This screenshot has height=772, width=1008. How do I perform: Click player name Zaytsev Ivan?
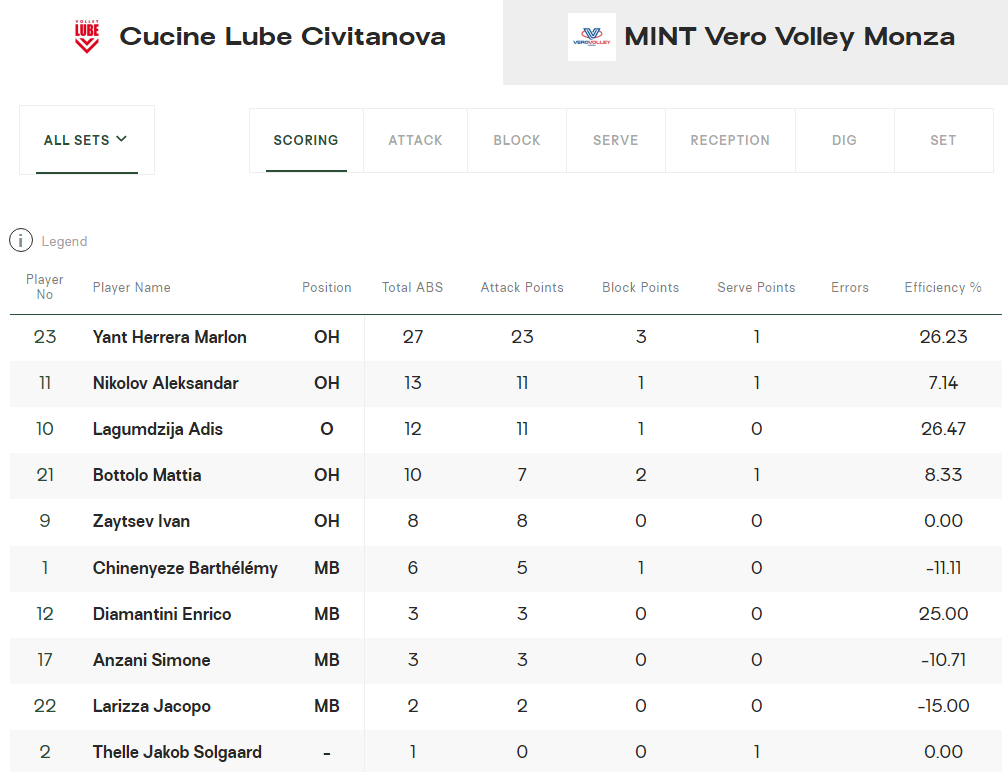(141, 521)
